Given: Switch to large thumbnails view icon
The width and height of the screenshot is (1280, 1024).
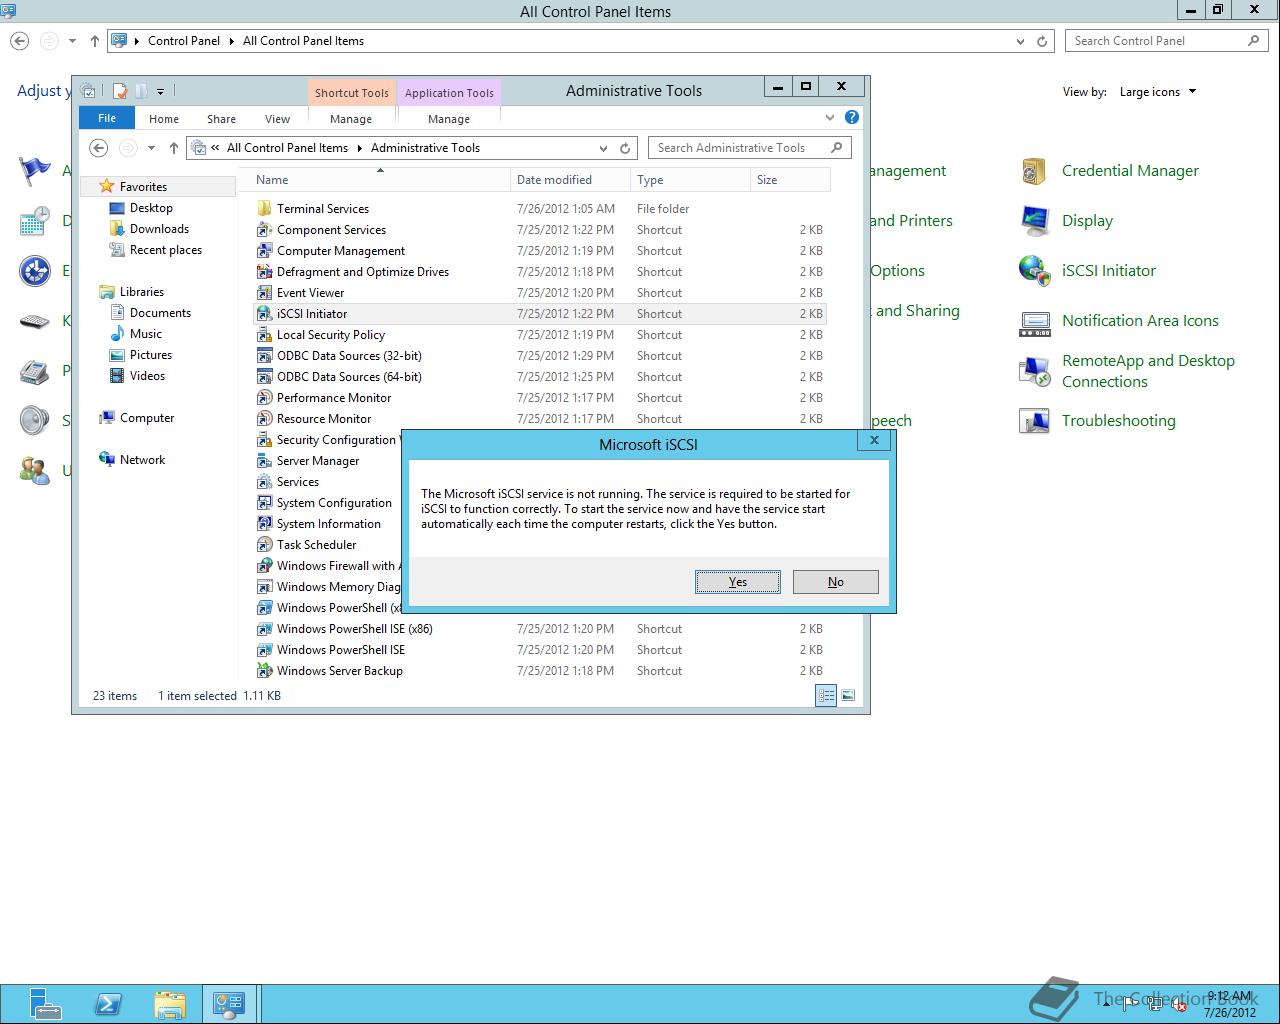Looking at the screenshot, I should click(848, 695).
